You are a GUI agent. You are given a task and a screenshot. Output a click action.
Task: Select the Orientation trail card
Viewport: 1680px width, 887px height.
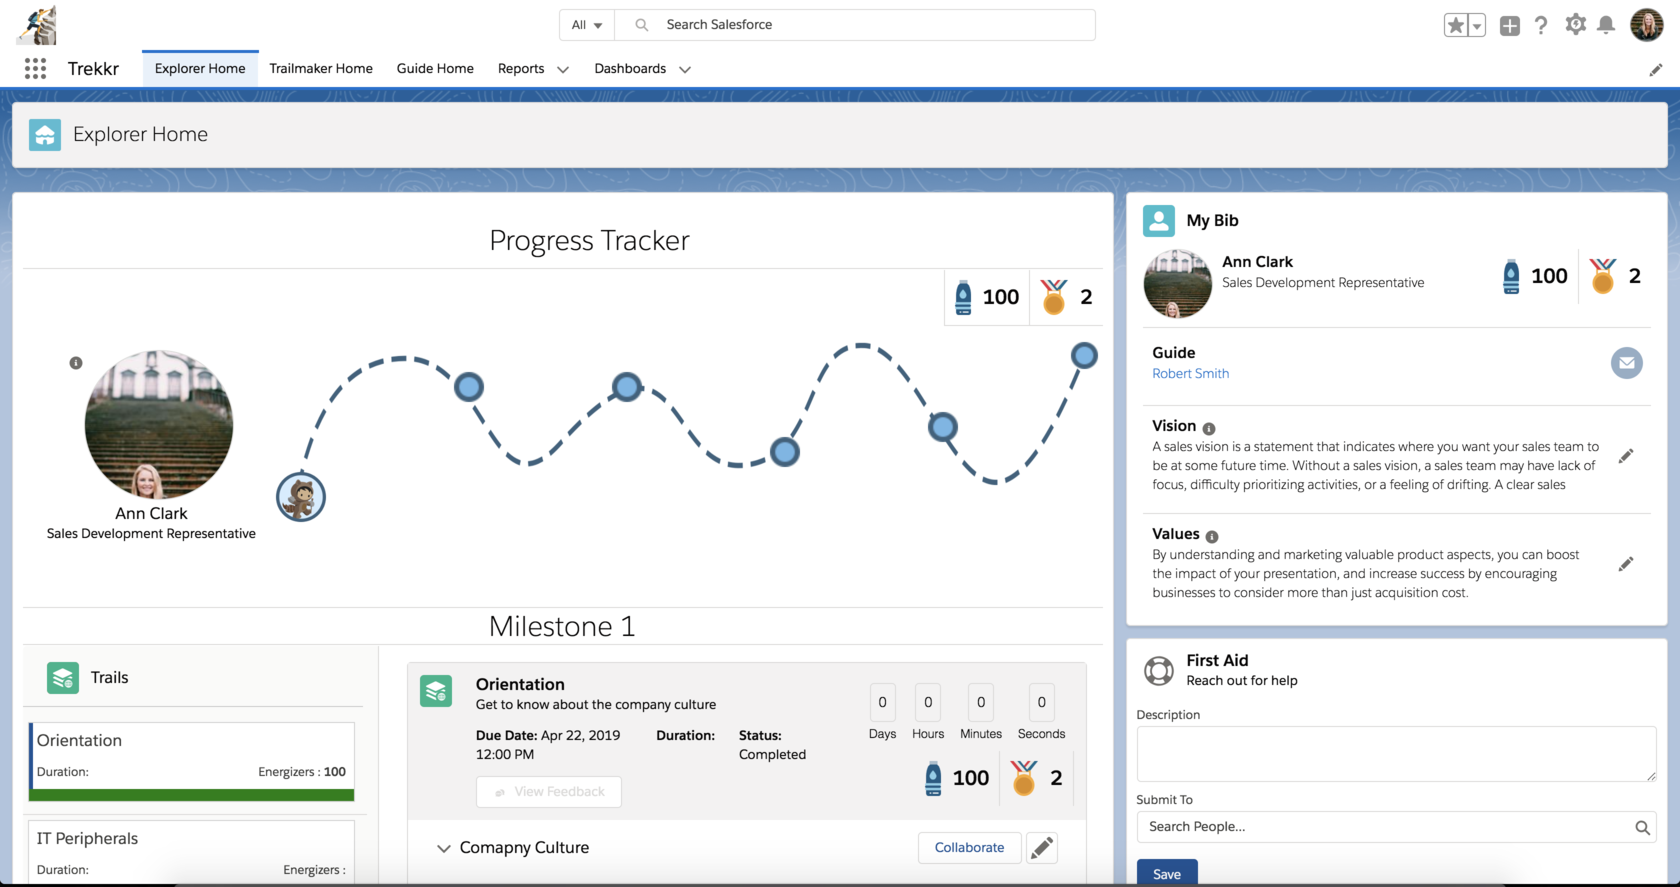(192, 761)
